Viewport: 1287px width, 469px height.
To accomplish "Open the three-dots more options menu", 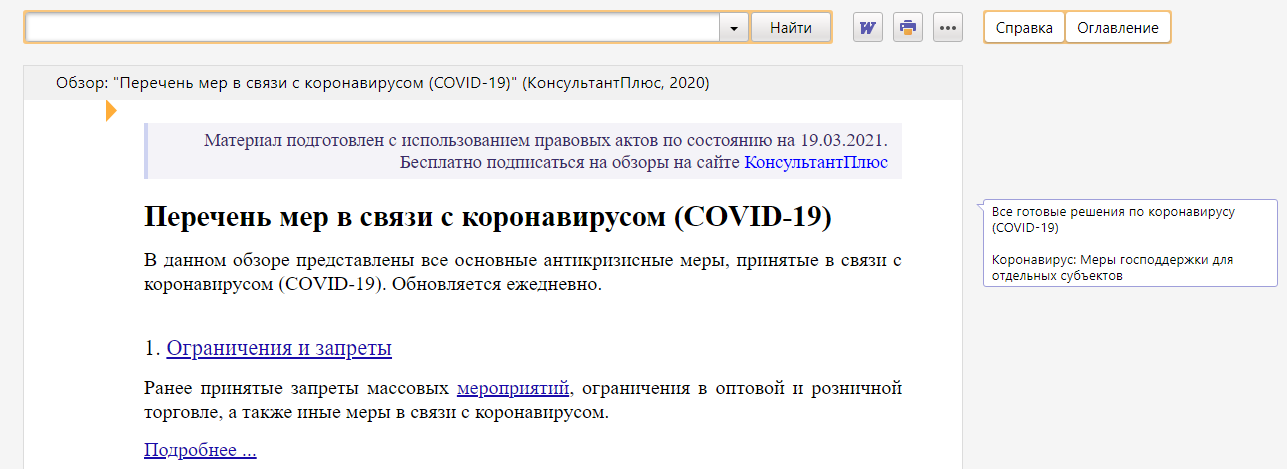I will pyautogui.click(x=947, y=28).
